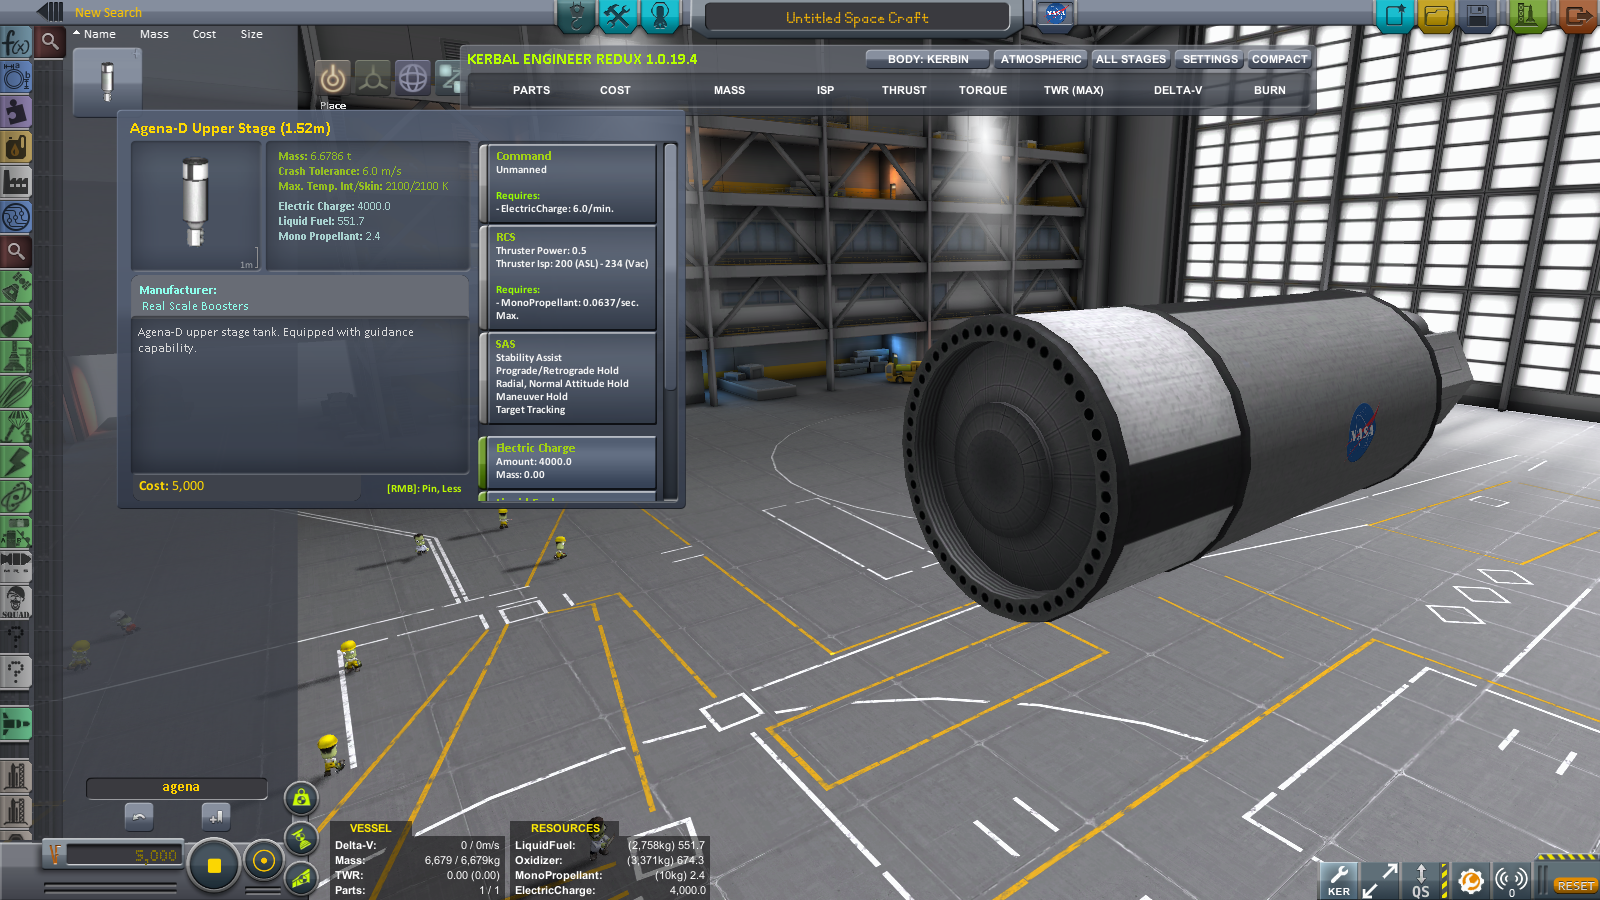Switch to the Parts editor mode icon
This screenshot has width=1600, height=900.
[576, 16]
